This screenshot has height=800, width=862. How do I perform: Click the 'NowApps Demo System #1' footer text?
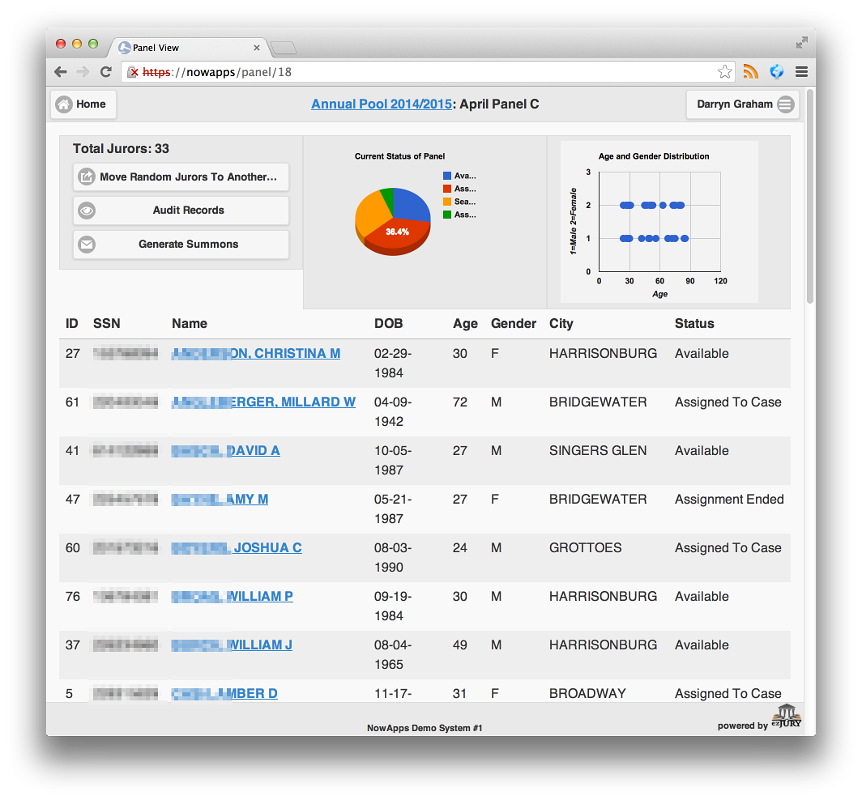pyautogui.click(x=424, y=728)
